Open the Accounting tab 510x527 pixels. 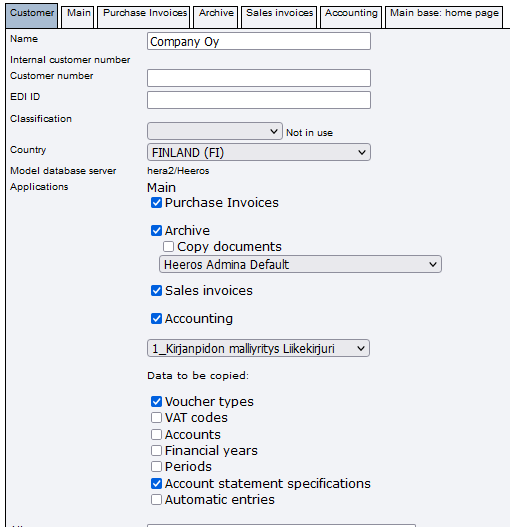click(x=351, y=16)
